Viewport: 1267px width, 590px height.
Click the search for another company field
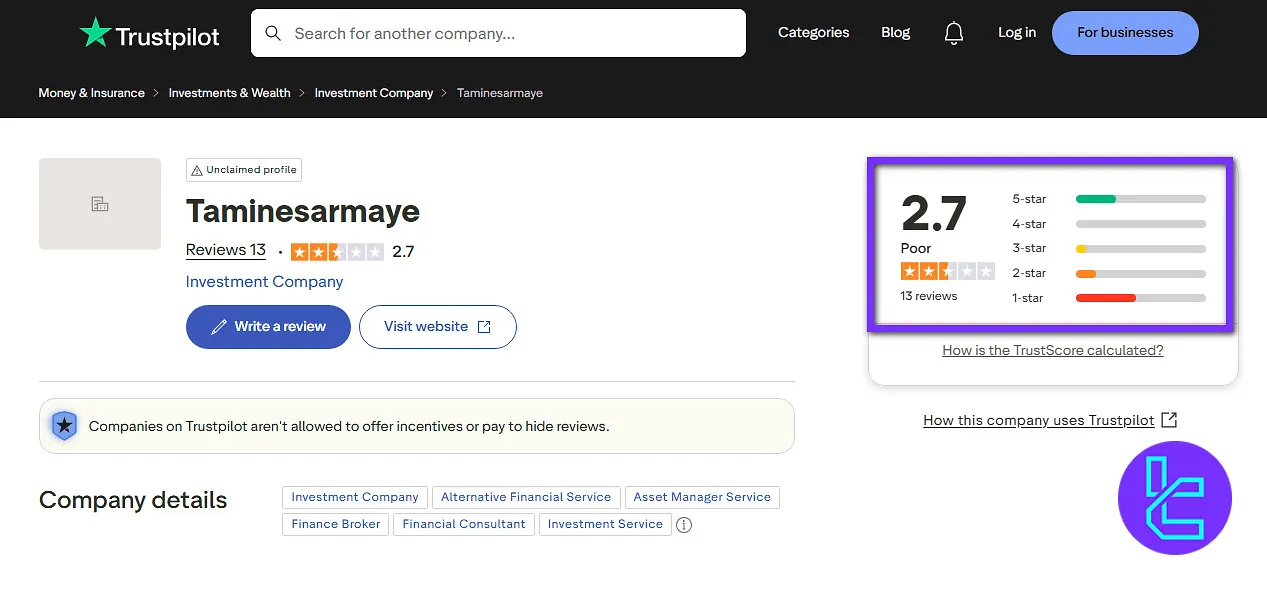510,33
